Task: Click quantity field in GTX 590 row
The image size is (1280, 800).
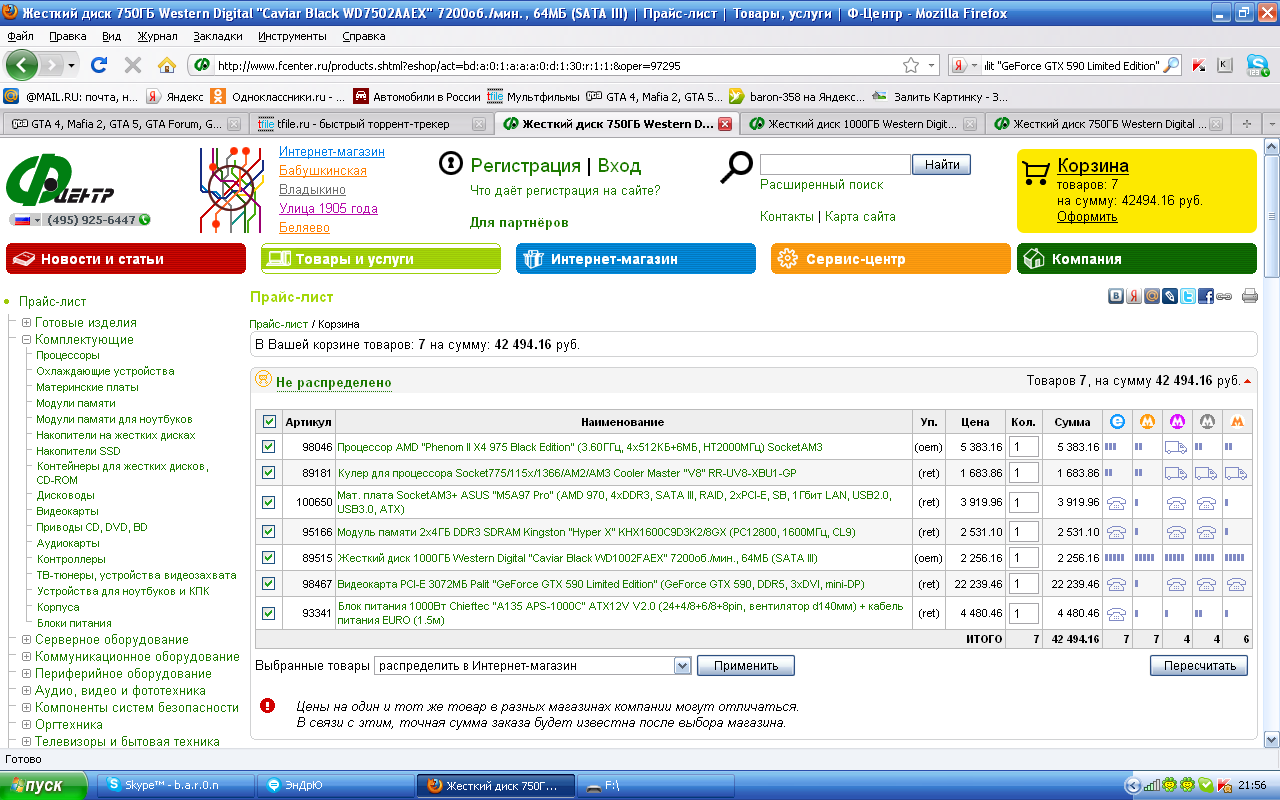Action: coord(1023,584)
